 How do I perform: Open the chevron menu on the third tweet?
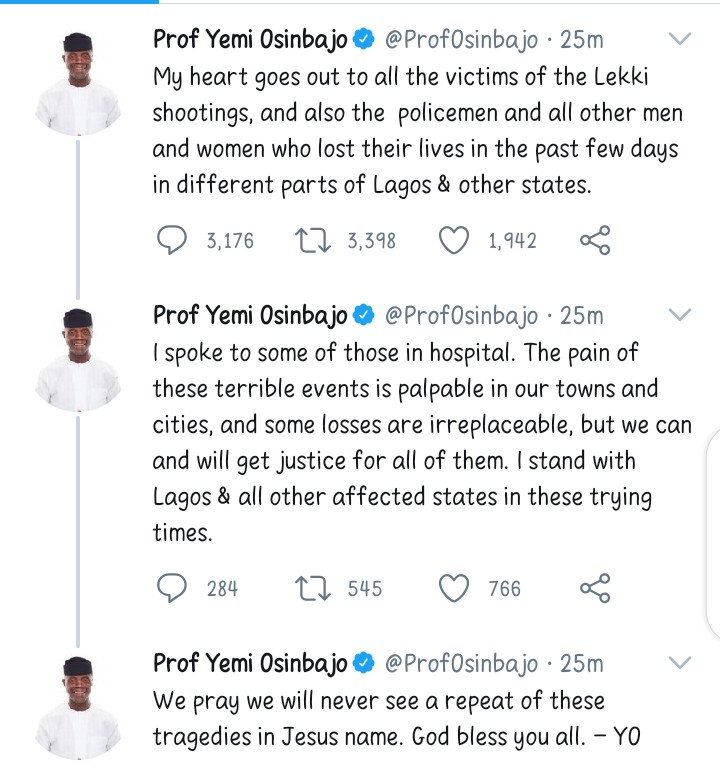(679, 662)
